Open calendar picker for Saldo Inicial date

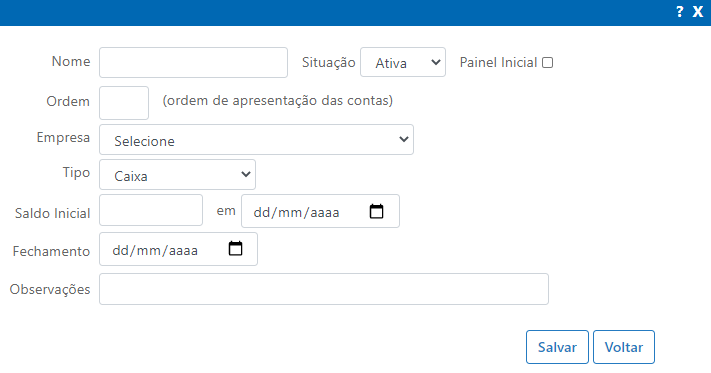point(376,211)
